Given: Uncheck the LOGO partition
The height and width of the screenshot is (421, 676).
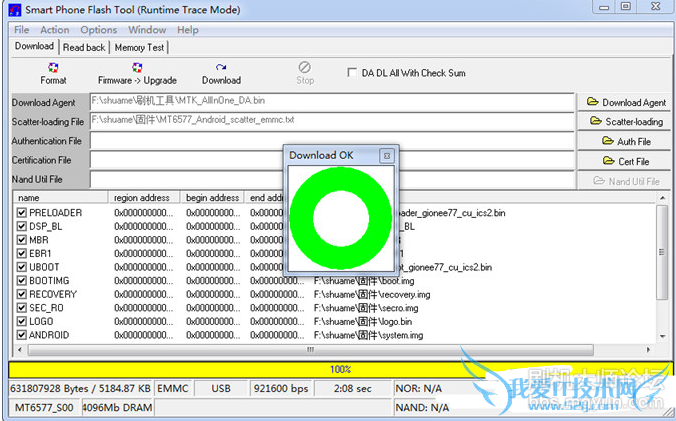Looking at the screenshot, I should [x=21, y=321].
